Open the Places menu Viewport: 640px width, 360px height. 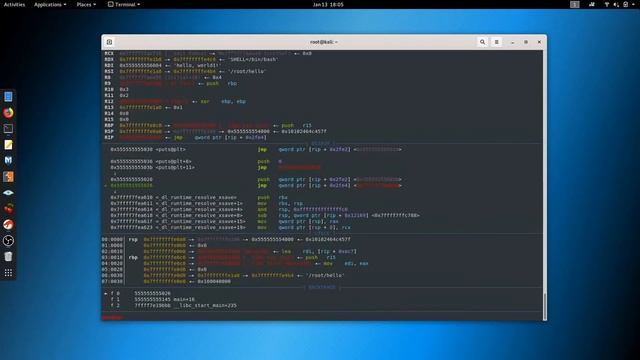(x=86, y=4)
